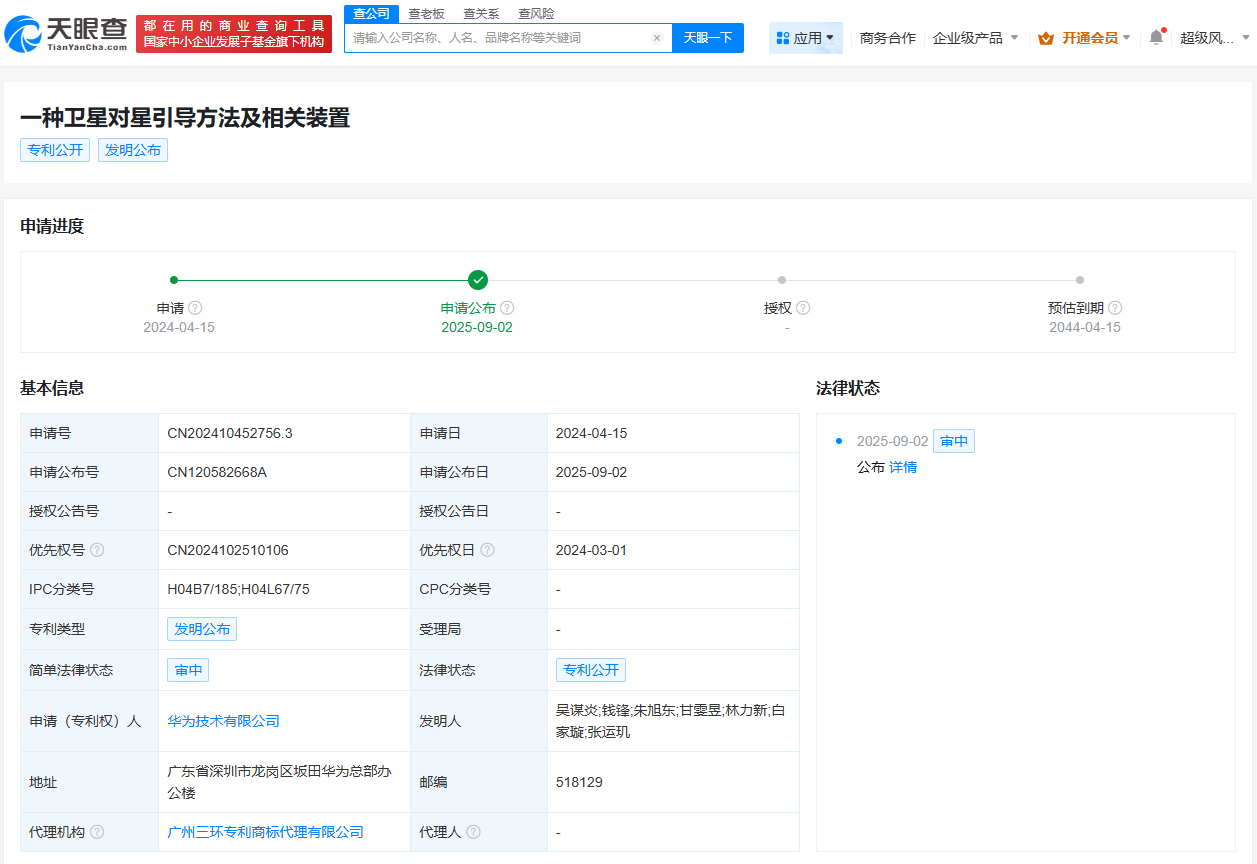Clear the search box via the X icon

point(656,37)
